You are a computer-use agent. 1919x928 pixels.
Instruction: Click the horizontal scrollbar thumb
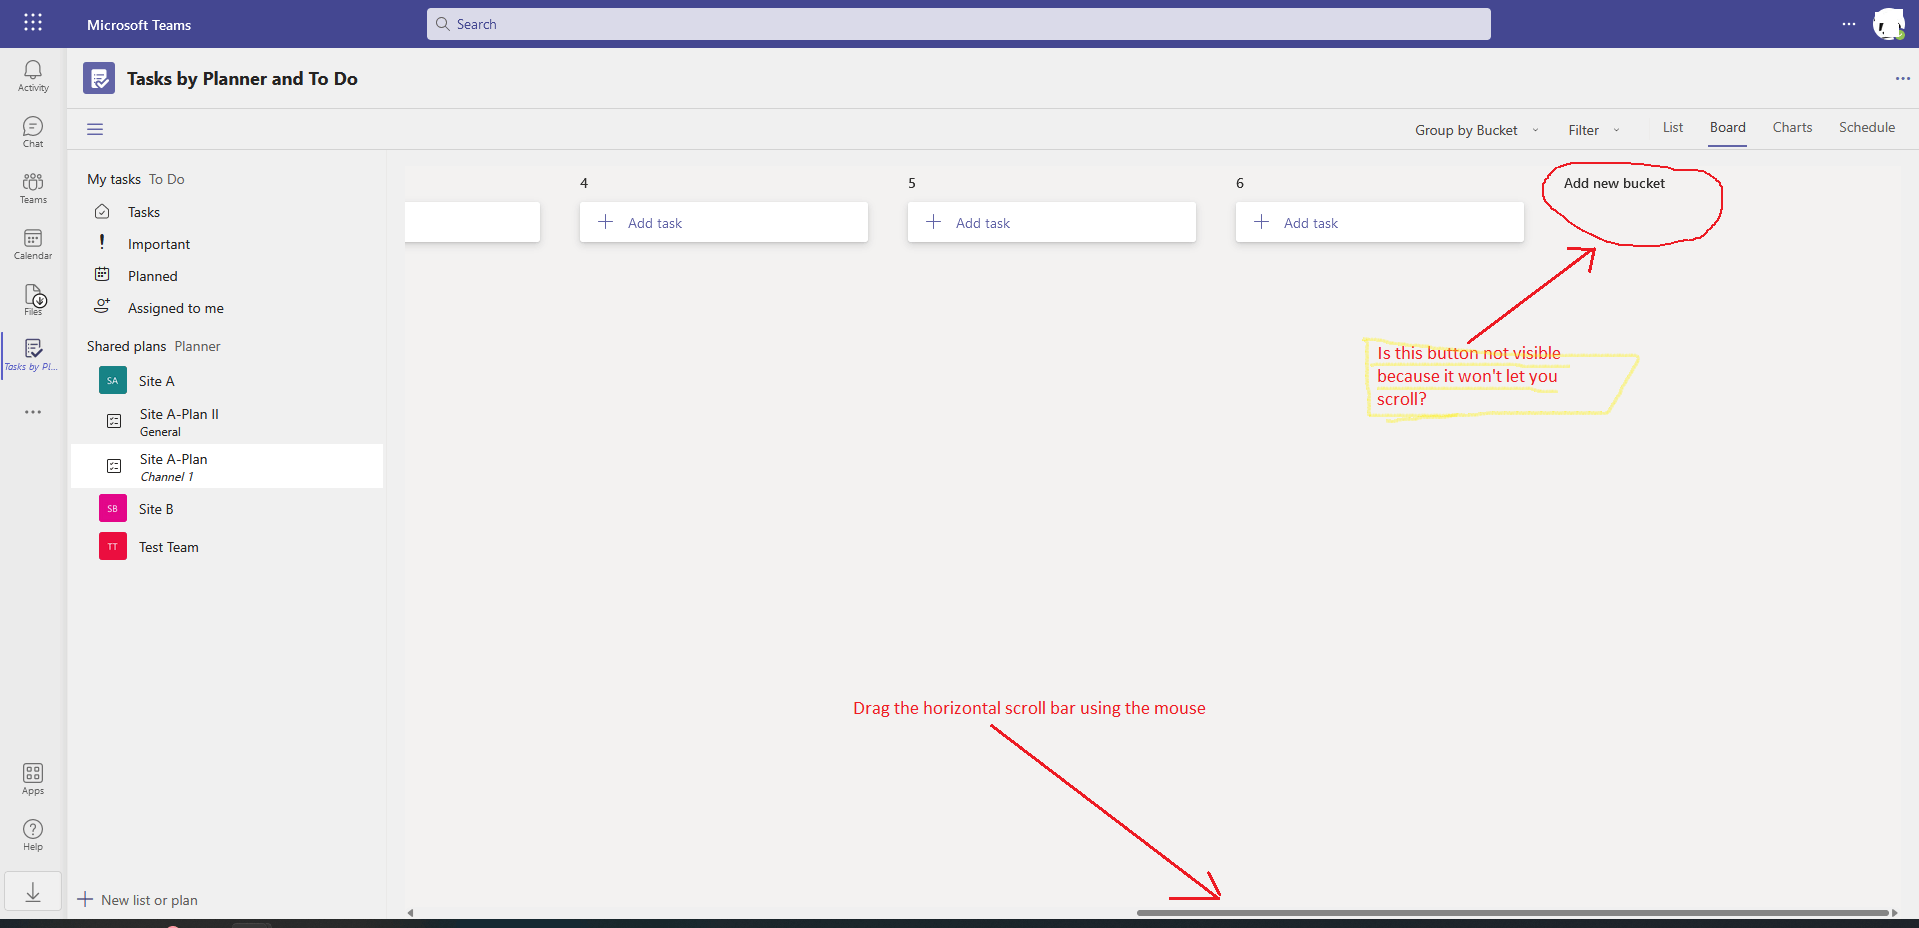[1512, 913]
